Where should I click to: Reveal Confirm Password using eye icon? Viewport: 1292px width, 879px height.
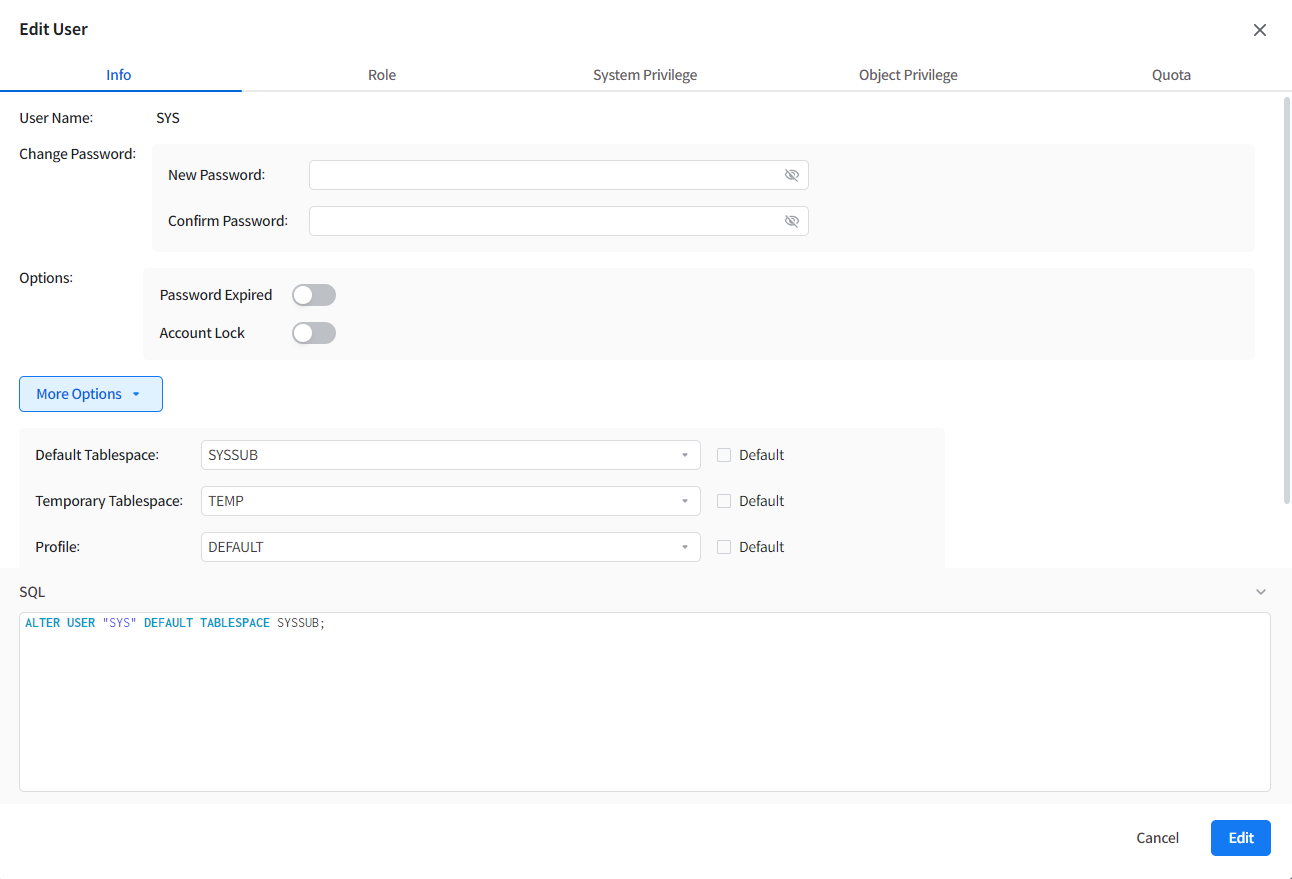click(x=791, y=221)
